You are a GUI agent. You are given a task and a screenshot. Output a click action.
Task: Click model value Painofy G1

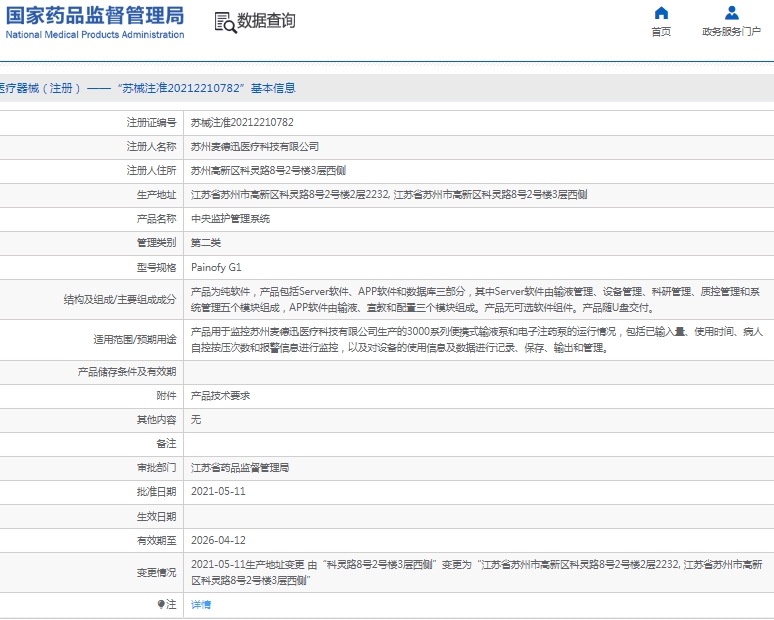click(x=216, y=267)
